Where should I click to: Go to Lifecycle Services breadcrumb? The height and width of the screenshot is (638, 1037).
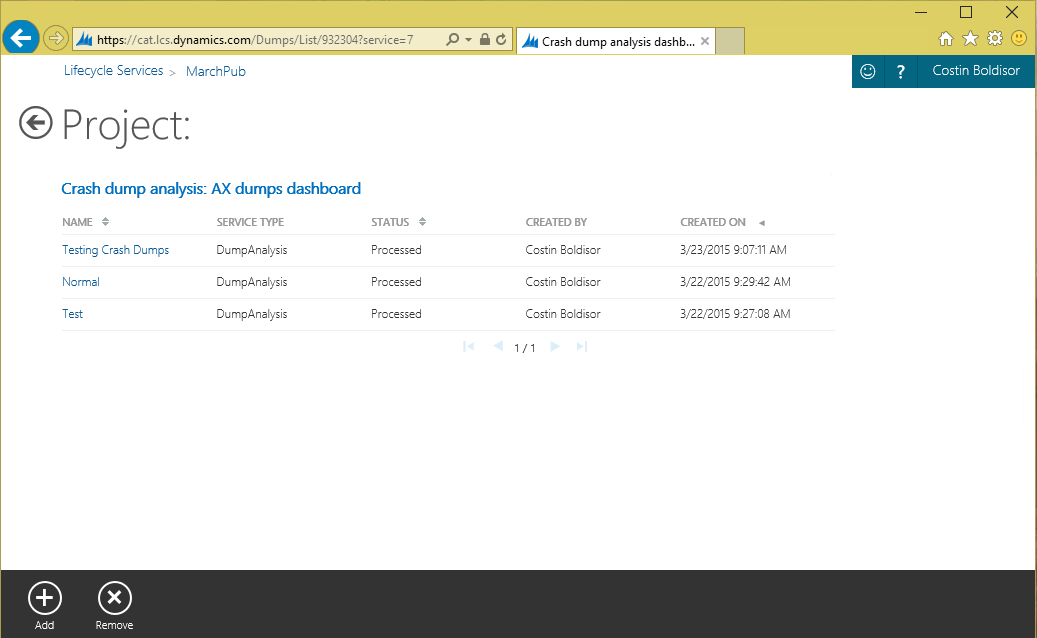tap(113, 71)
